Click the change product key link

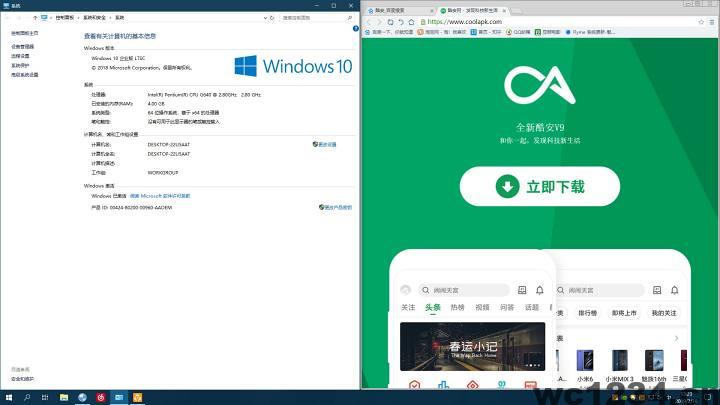pos(336,207)
